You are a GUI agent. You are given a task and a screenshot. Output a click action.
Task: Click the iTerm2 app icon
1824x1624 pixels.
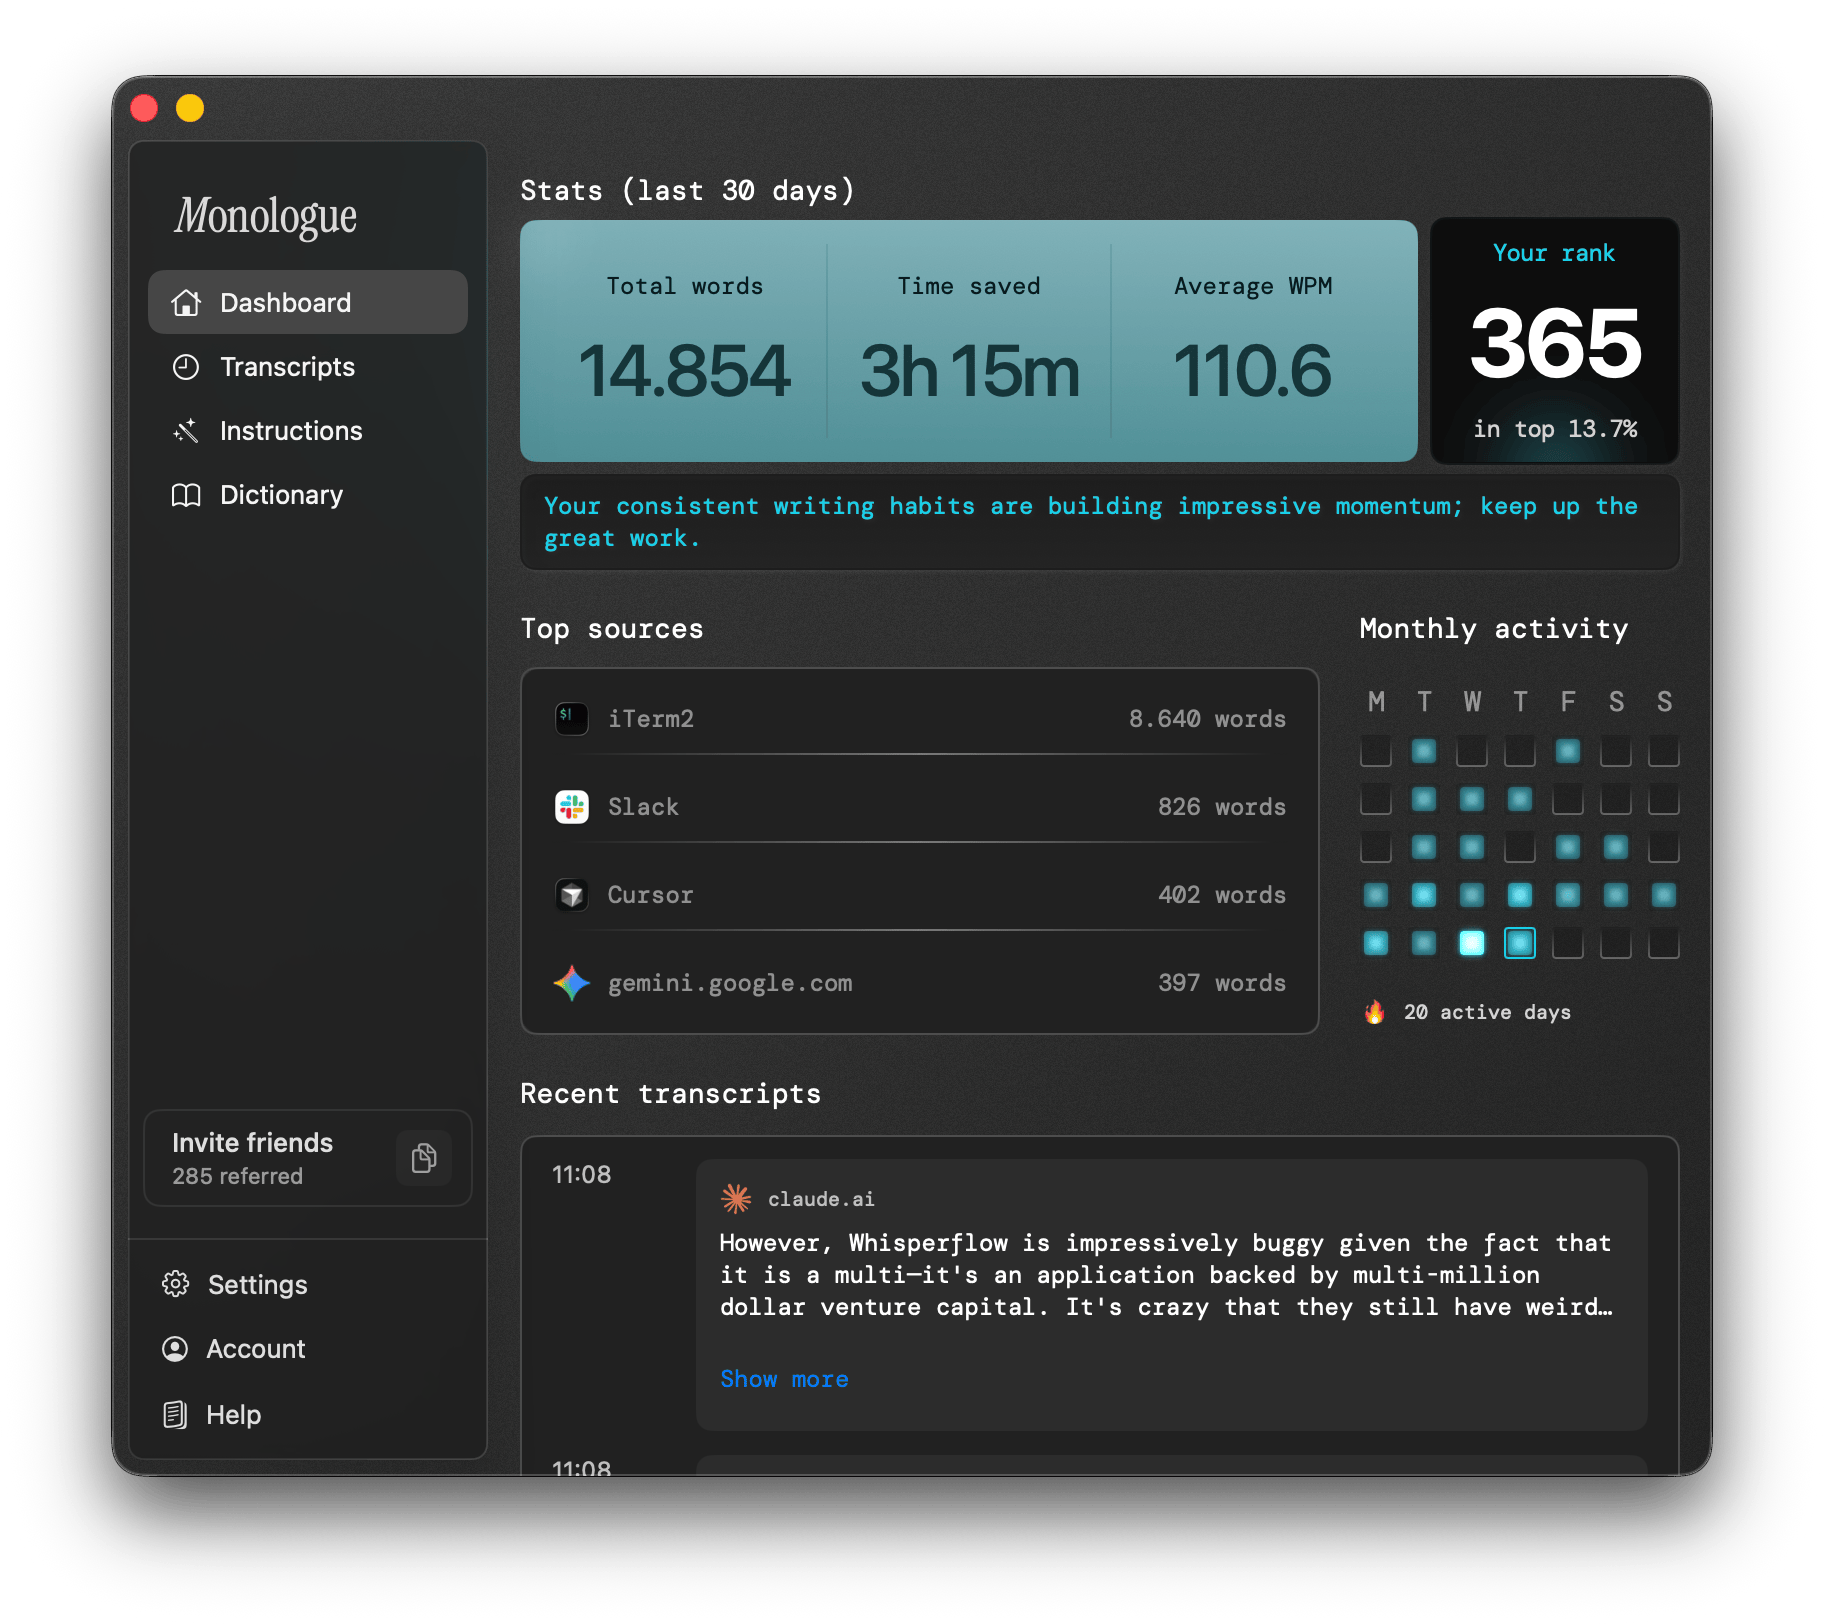pos(572,718)
